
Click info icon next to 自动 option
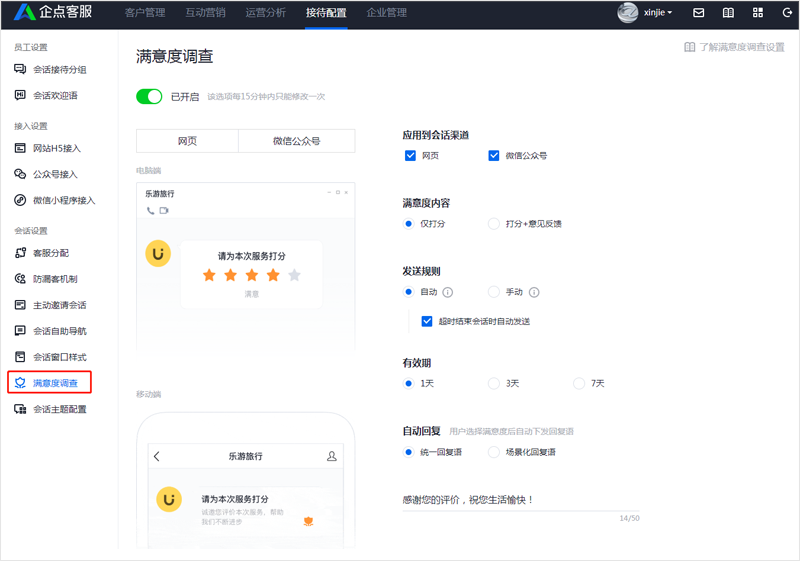(x=447, y=292)
